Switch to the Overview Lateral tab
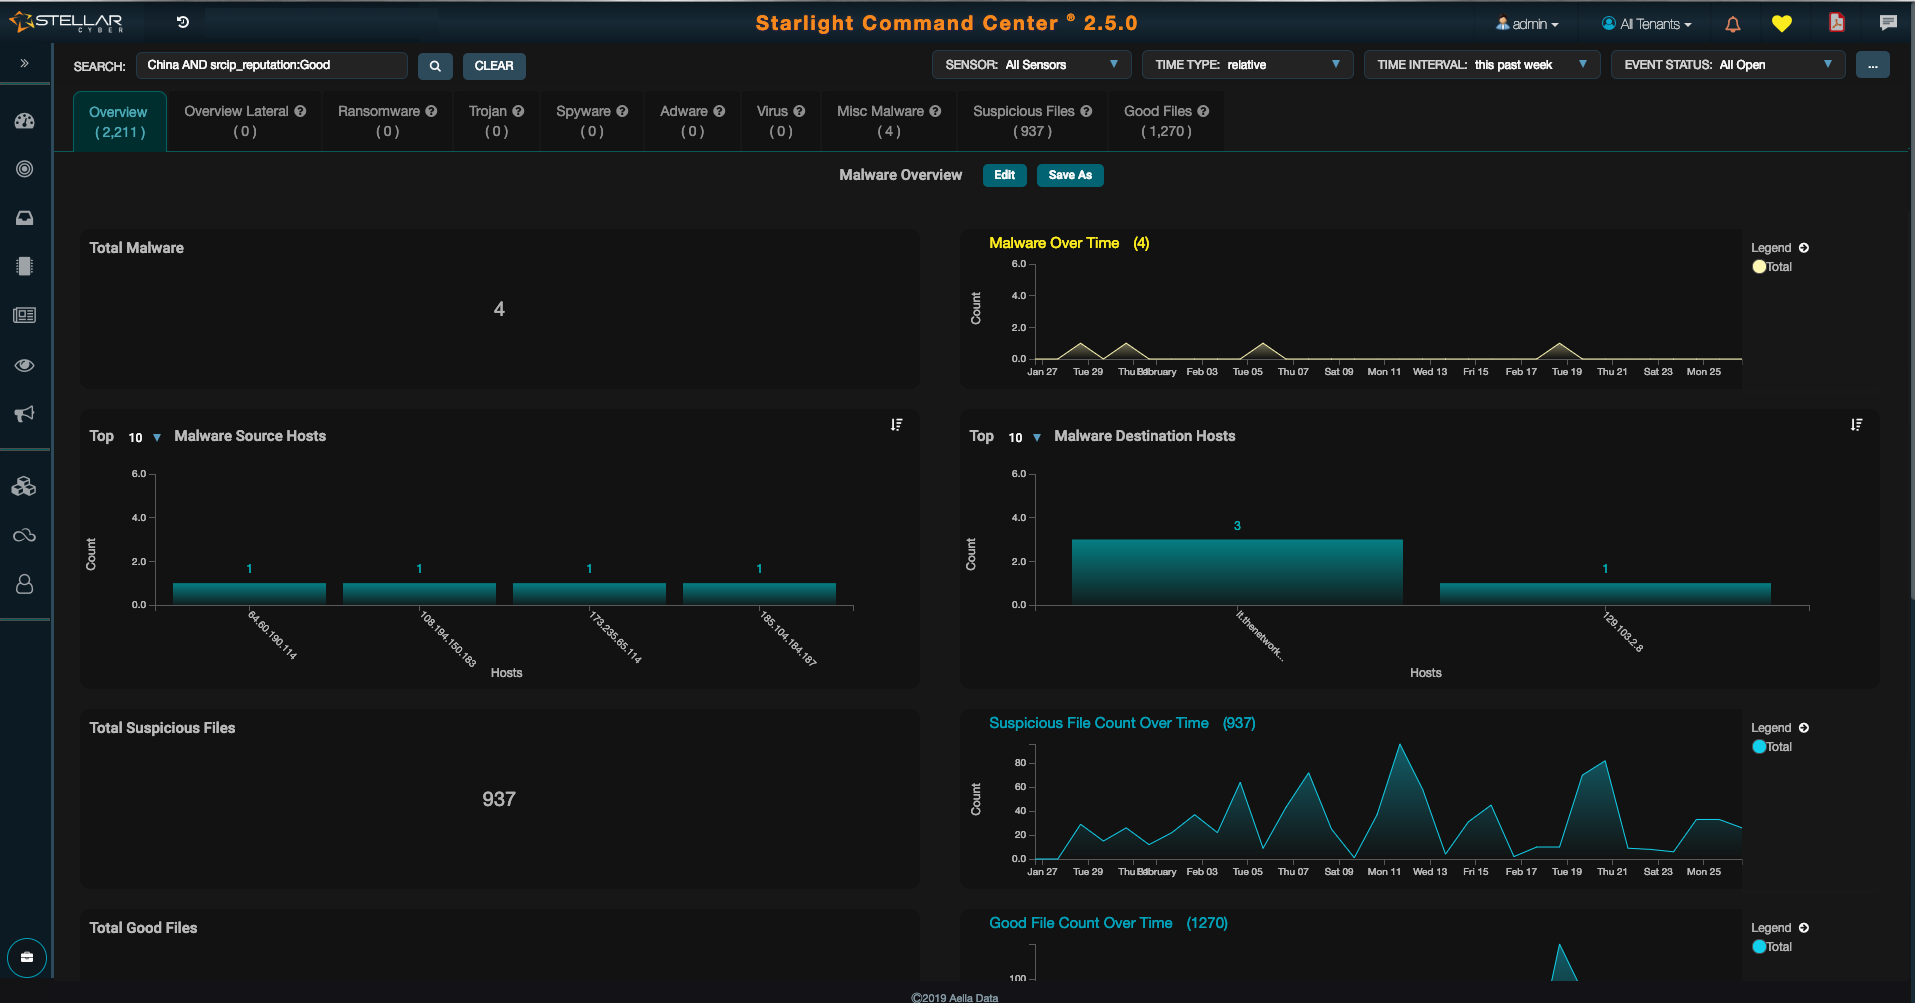The width and height of the screenshot is (1915, 1003). point(245,121)
